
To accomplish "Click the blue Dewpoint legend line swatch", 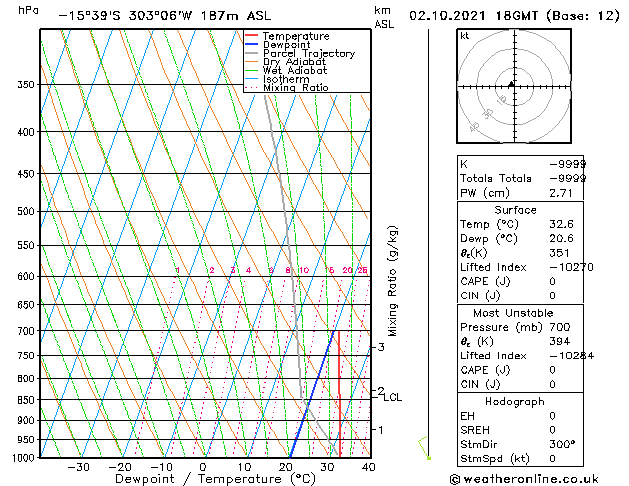I will pos(252,44).
